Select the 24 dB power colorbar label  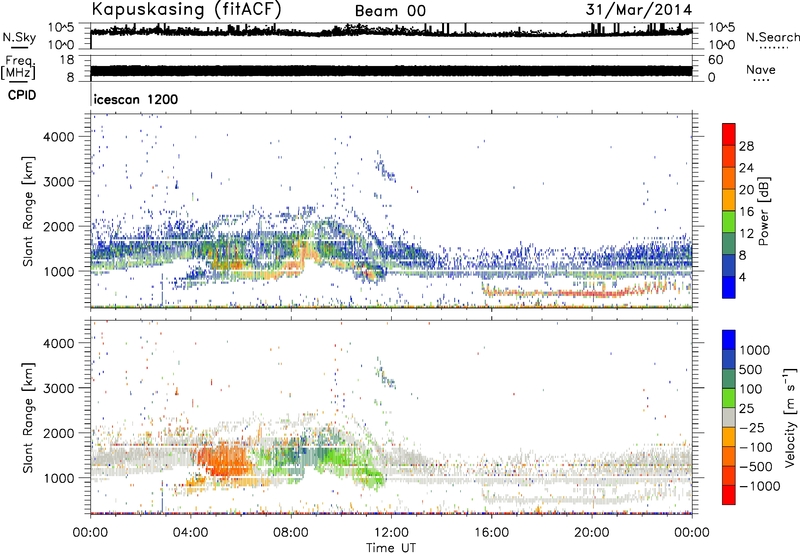tap(746, 168)
